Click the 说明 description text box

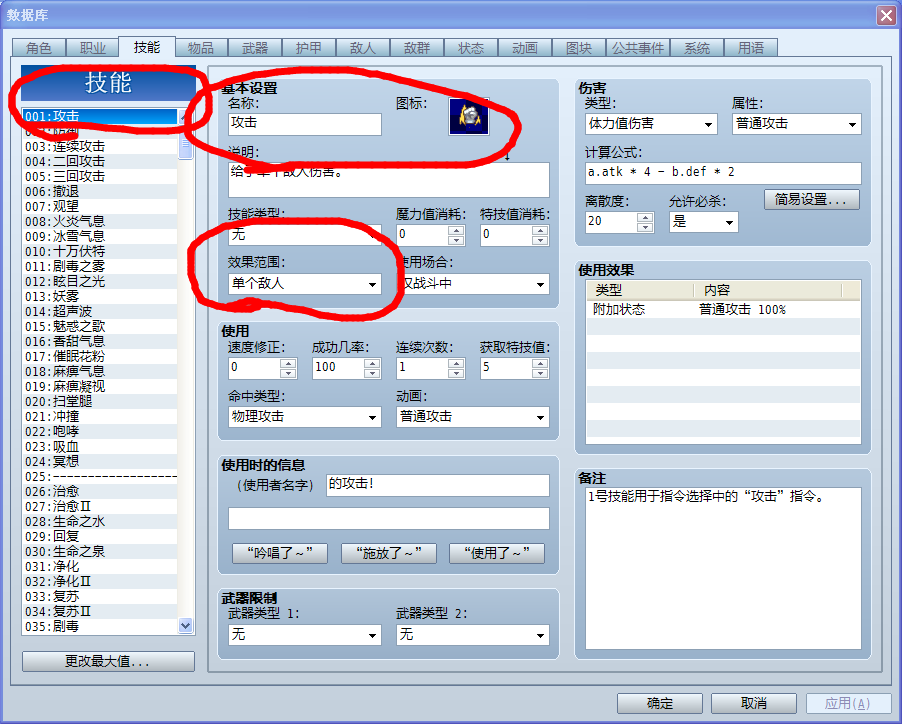[x=389, y=179]
